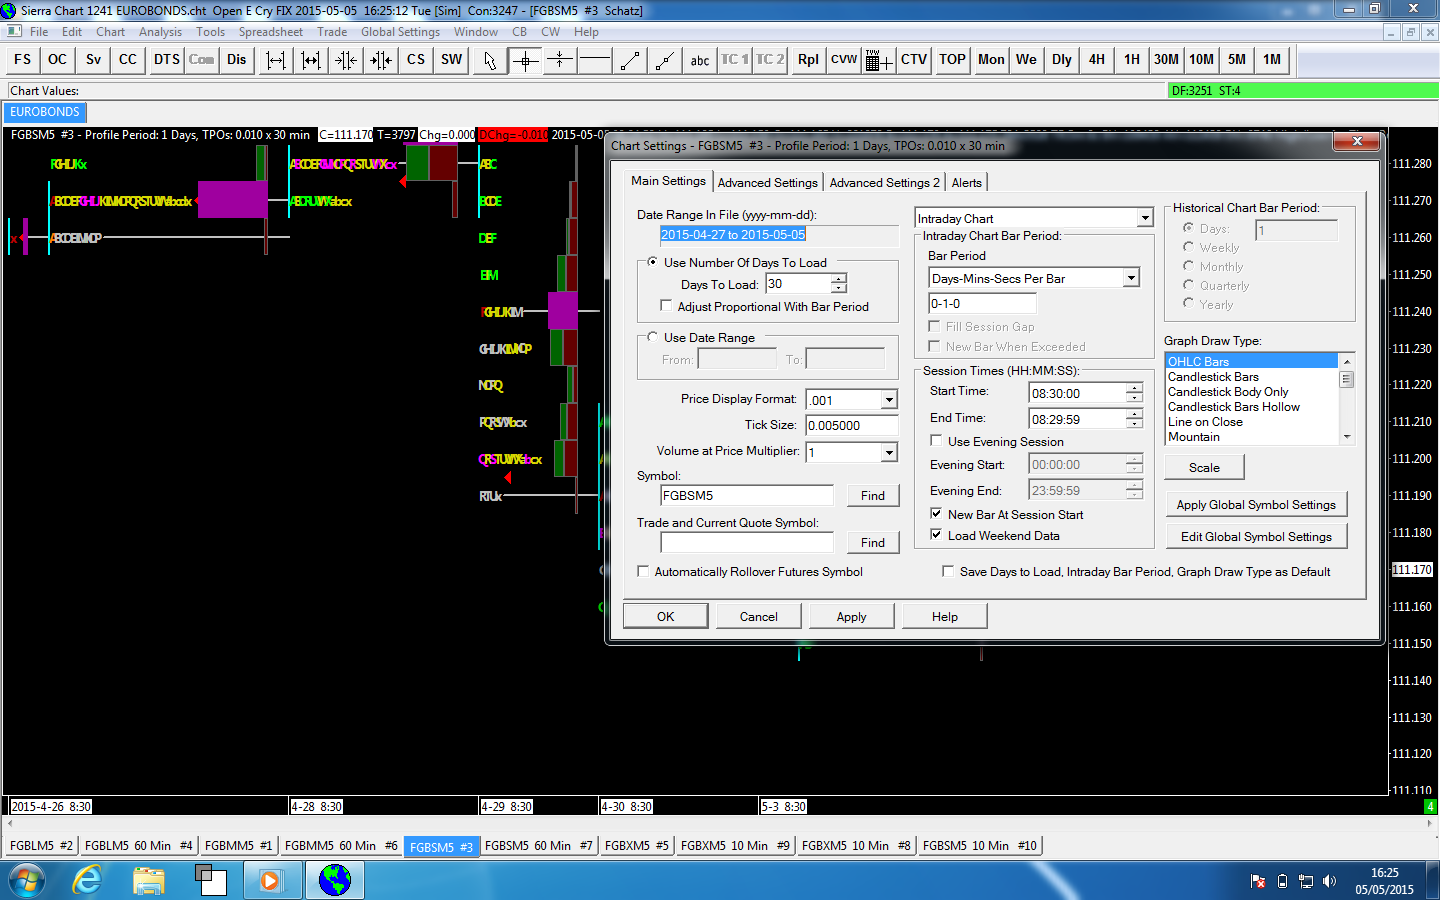Pick the abc text drawing tool
The width and height of the screenshot is (1440, 900).
pyautogui.click(x=700, y=60)
